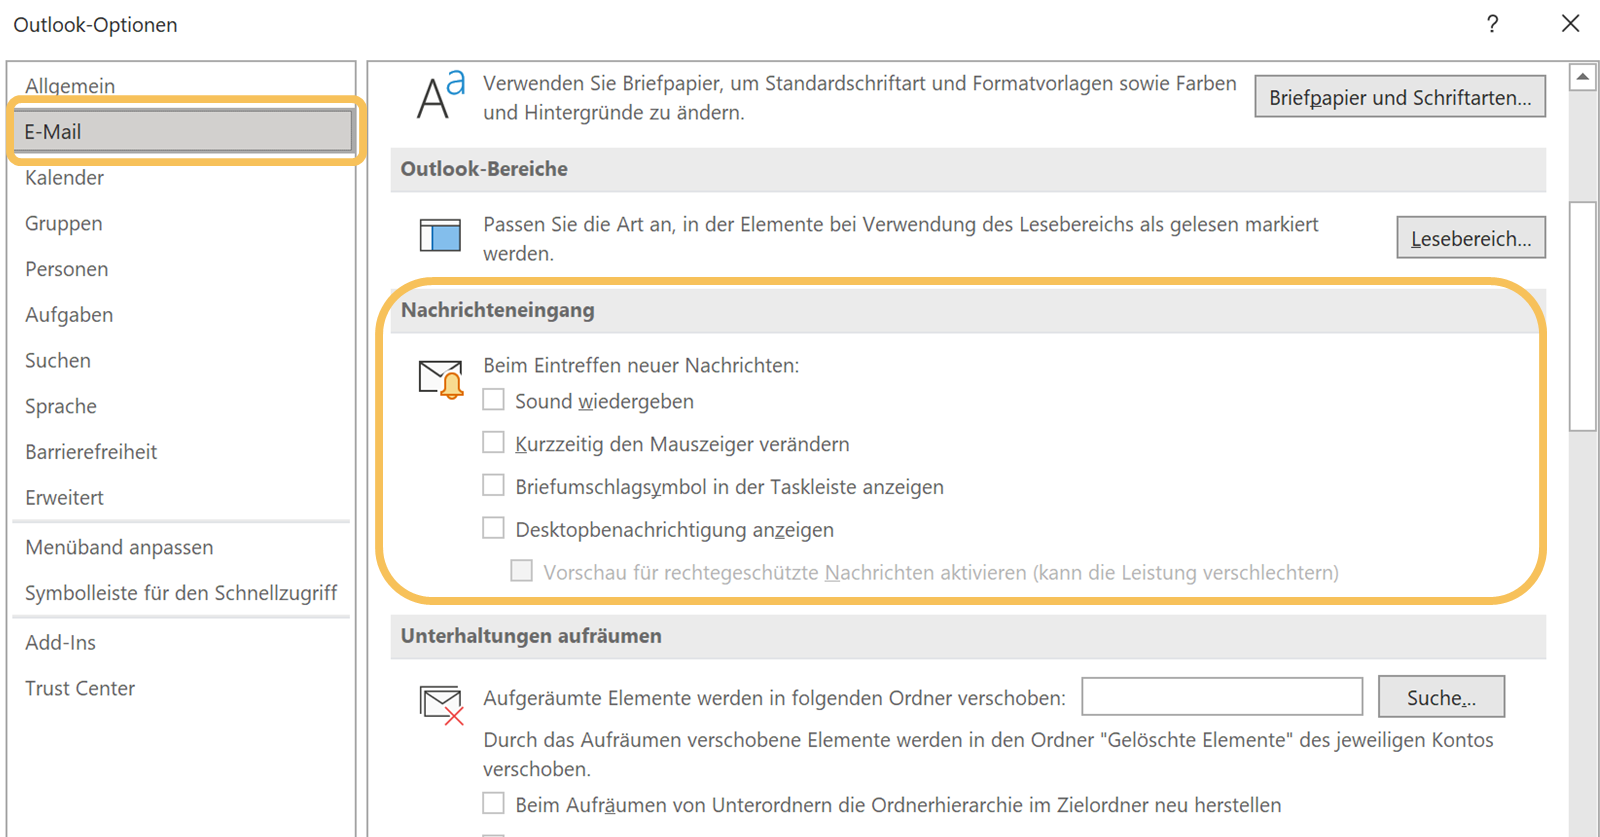The image size is (1600, 837).
Task: Click the envelope with red X icon
Action: (441, 704)
